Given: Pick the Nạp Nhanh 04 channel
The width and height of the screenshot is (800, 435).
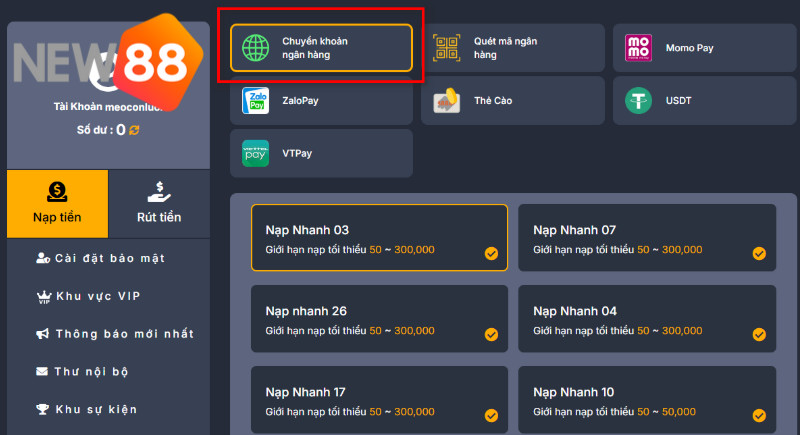Looking at the screenshot, I should pos(646,320).
